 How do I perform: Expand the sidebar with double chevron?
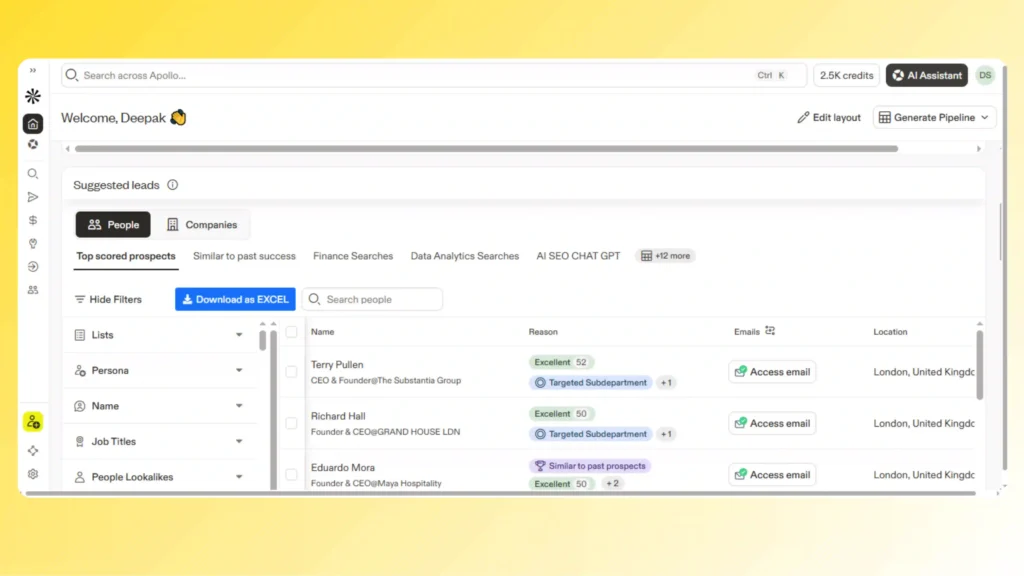[x=33, y=71]
